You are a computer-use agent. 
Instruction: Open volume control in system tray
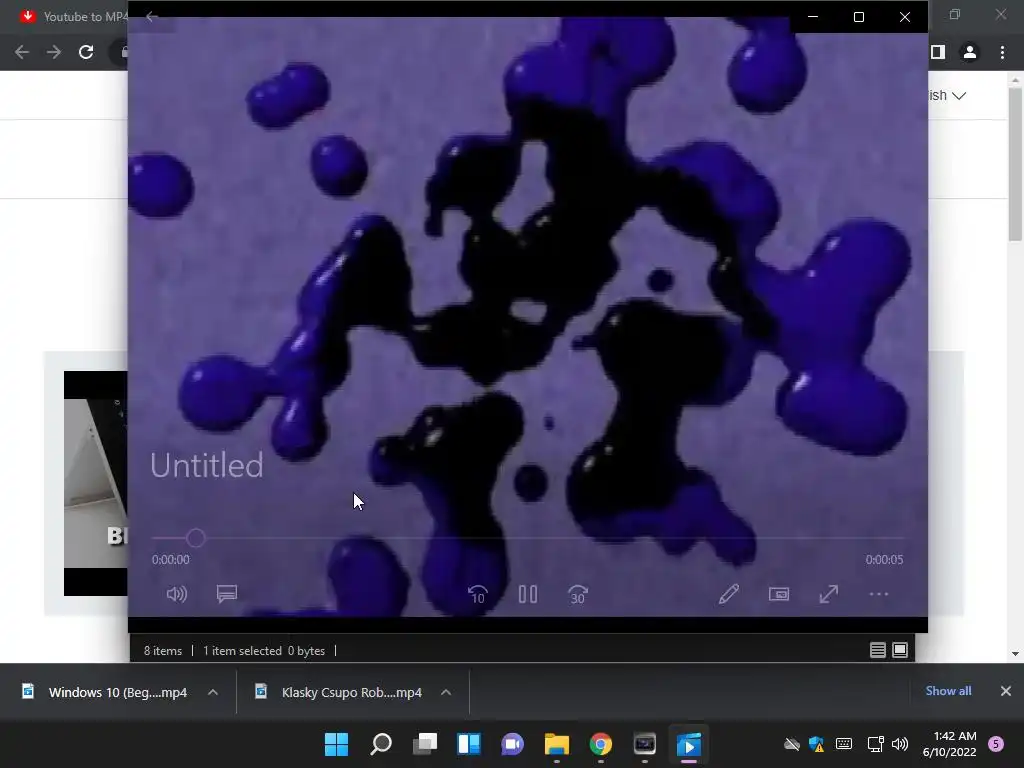coord(900,744)
